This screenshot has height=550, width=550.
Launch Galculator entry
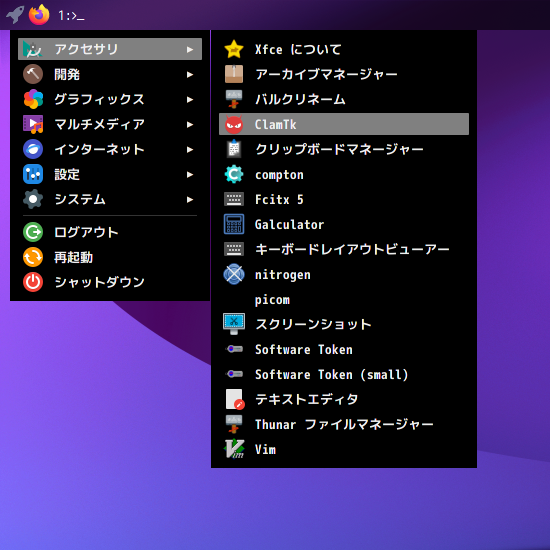344,224
